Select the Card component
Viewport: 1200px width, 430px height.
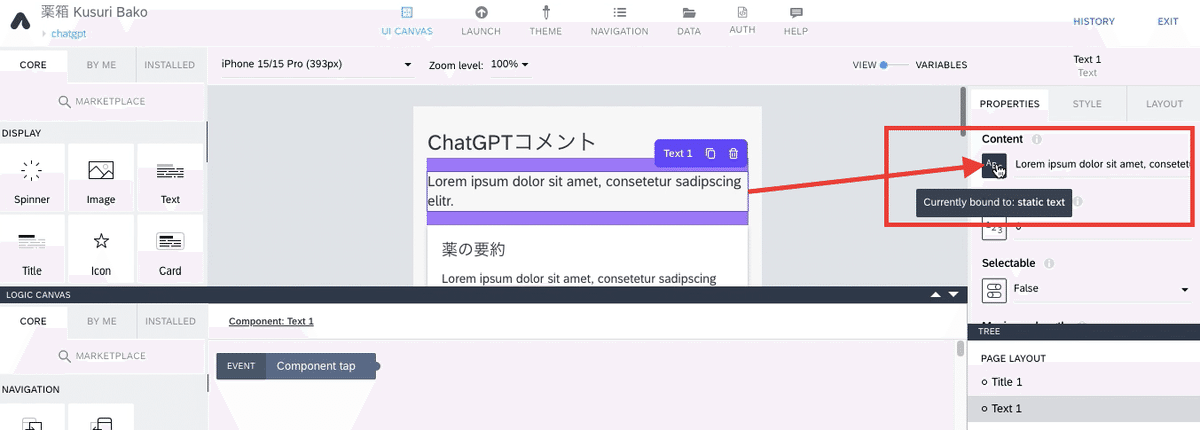[170, 250]
